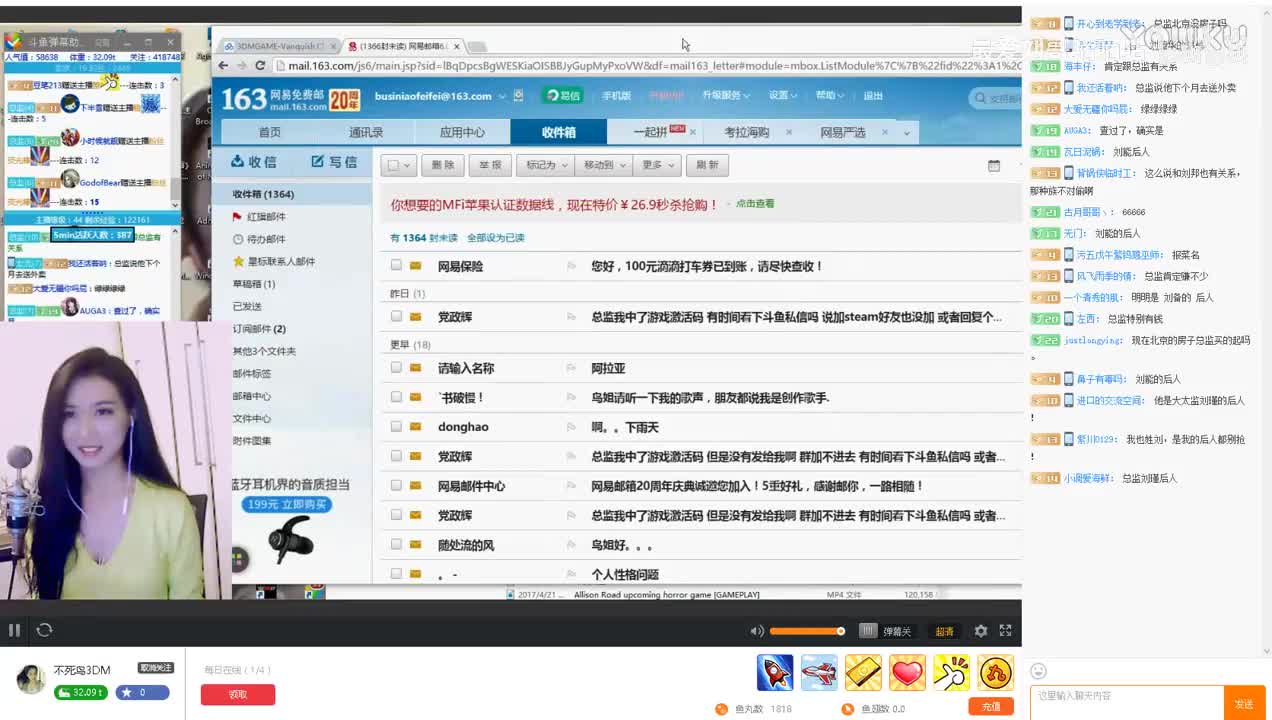The image size is (1272, 720).
Task: Click the 举报 report button
Action: pyautogui.click(x=490, y=165)
